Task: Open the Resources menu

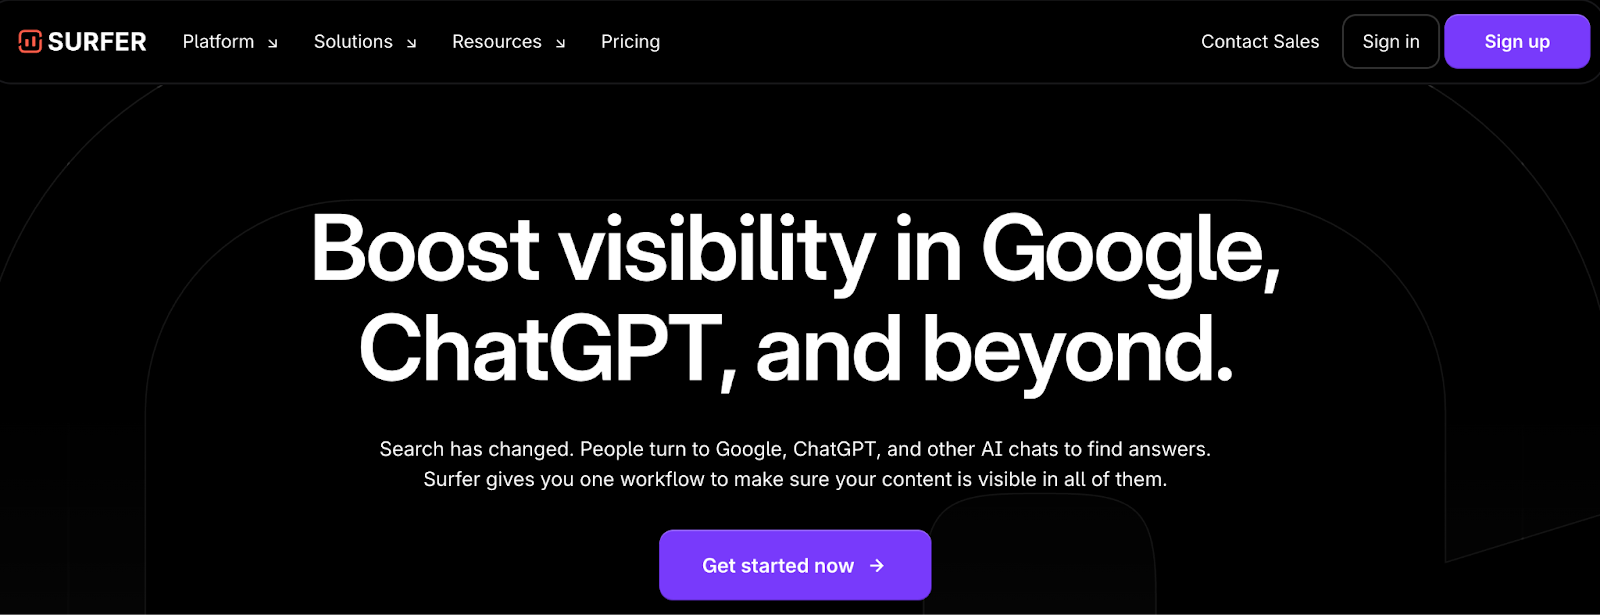Action: [496, 42]
